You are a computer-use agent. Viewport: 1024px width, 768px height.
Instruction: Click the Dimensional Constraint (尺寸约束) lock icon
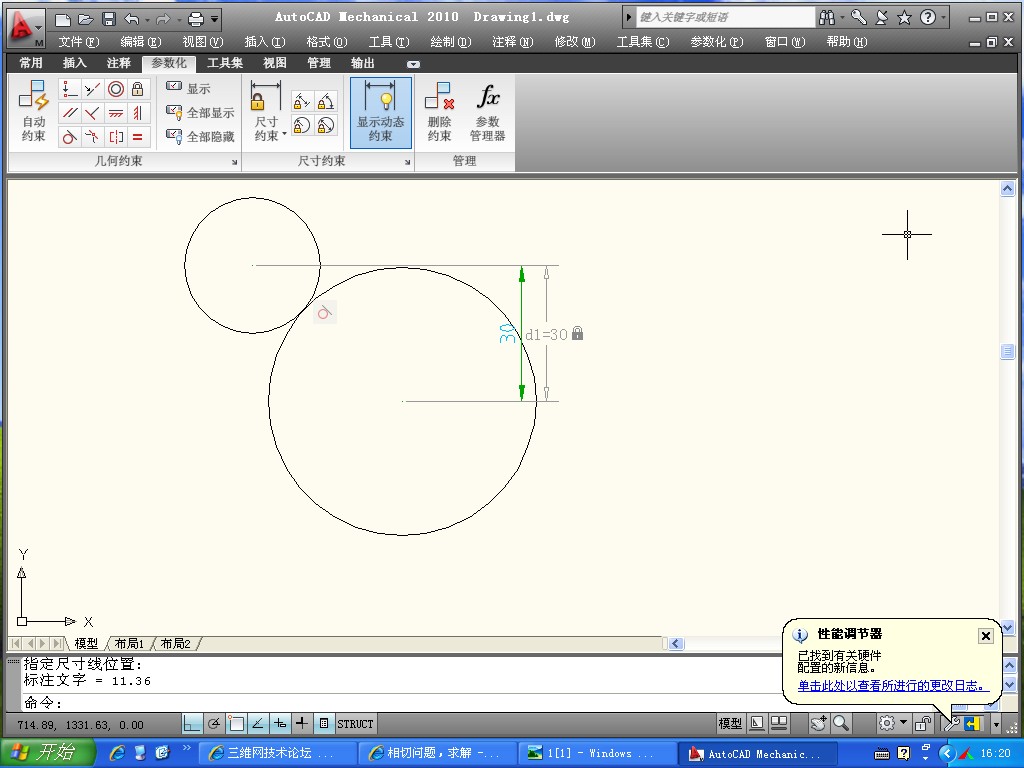pyautogui.click(x=266, y=96)
